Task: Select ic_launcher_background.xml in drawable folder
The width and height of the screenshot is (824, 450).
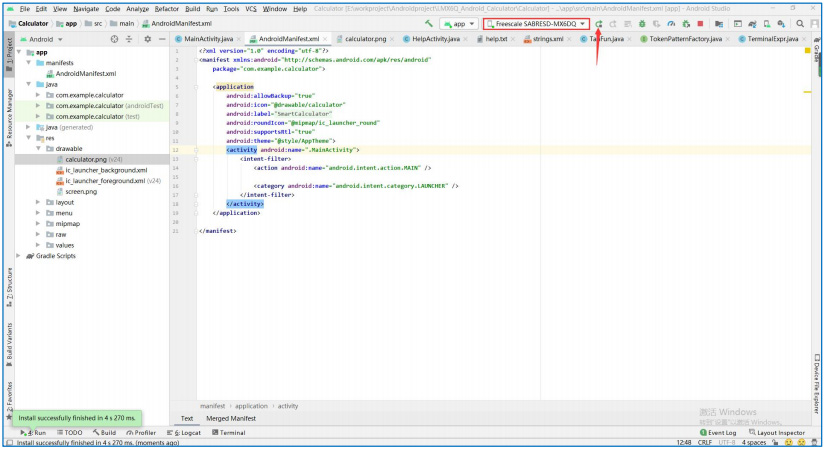Action: pos(105,170)
